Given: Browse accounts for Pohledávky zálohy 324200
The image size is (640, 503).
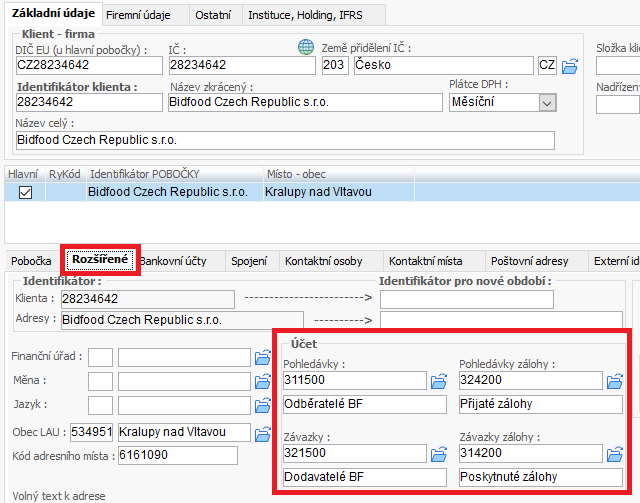Looking at the screenshot, I should pos(613,381).
